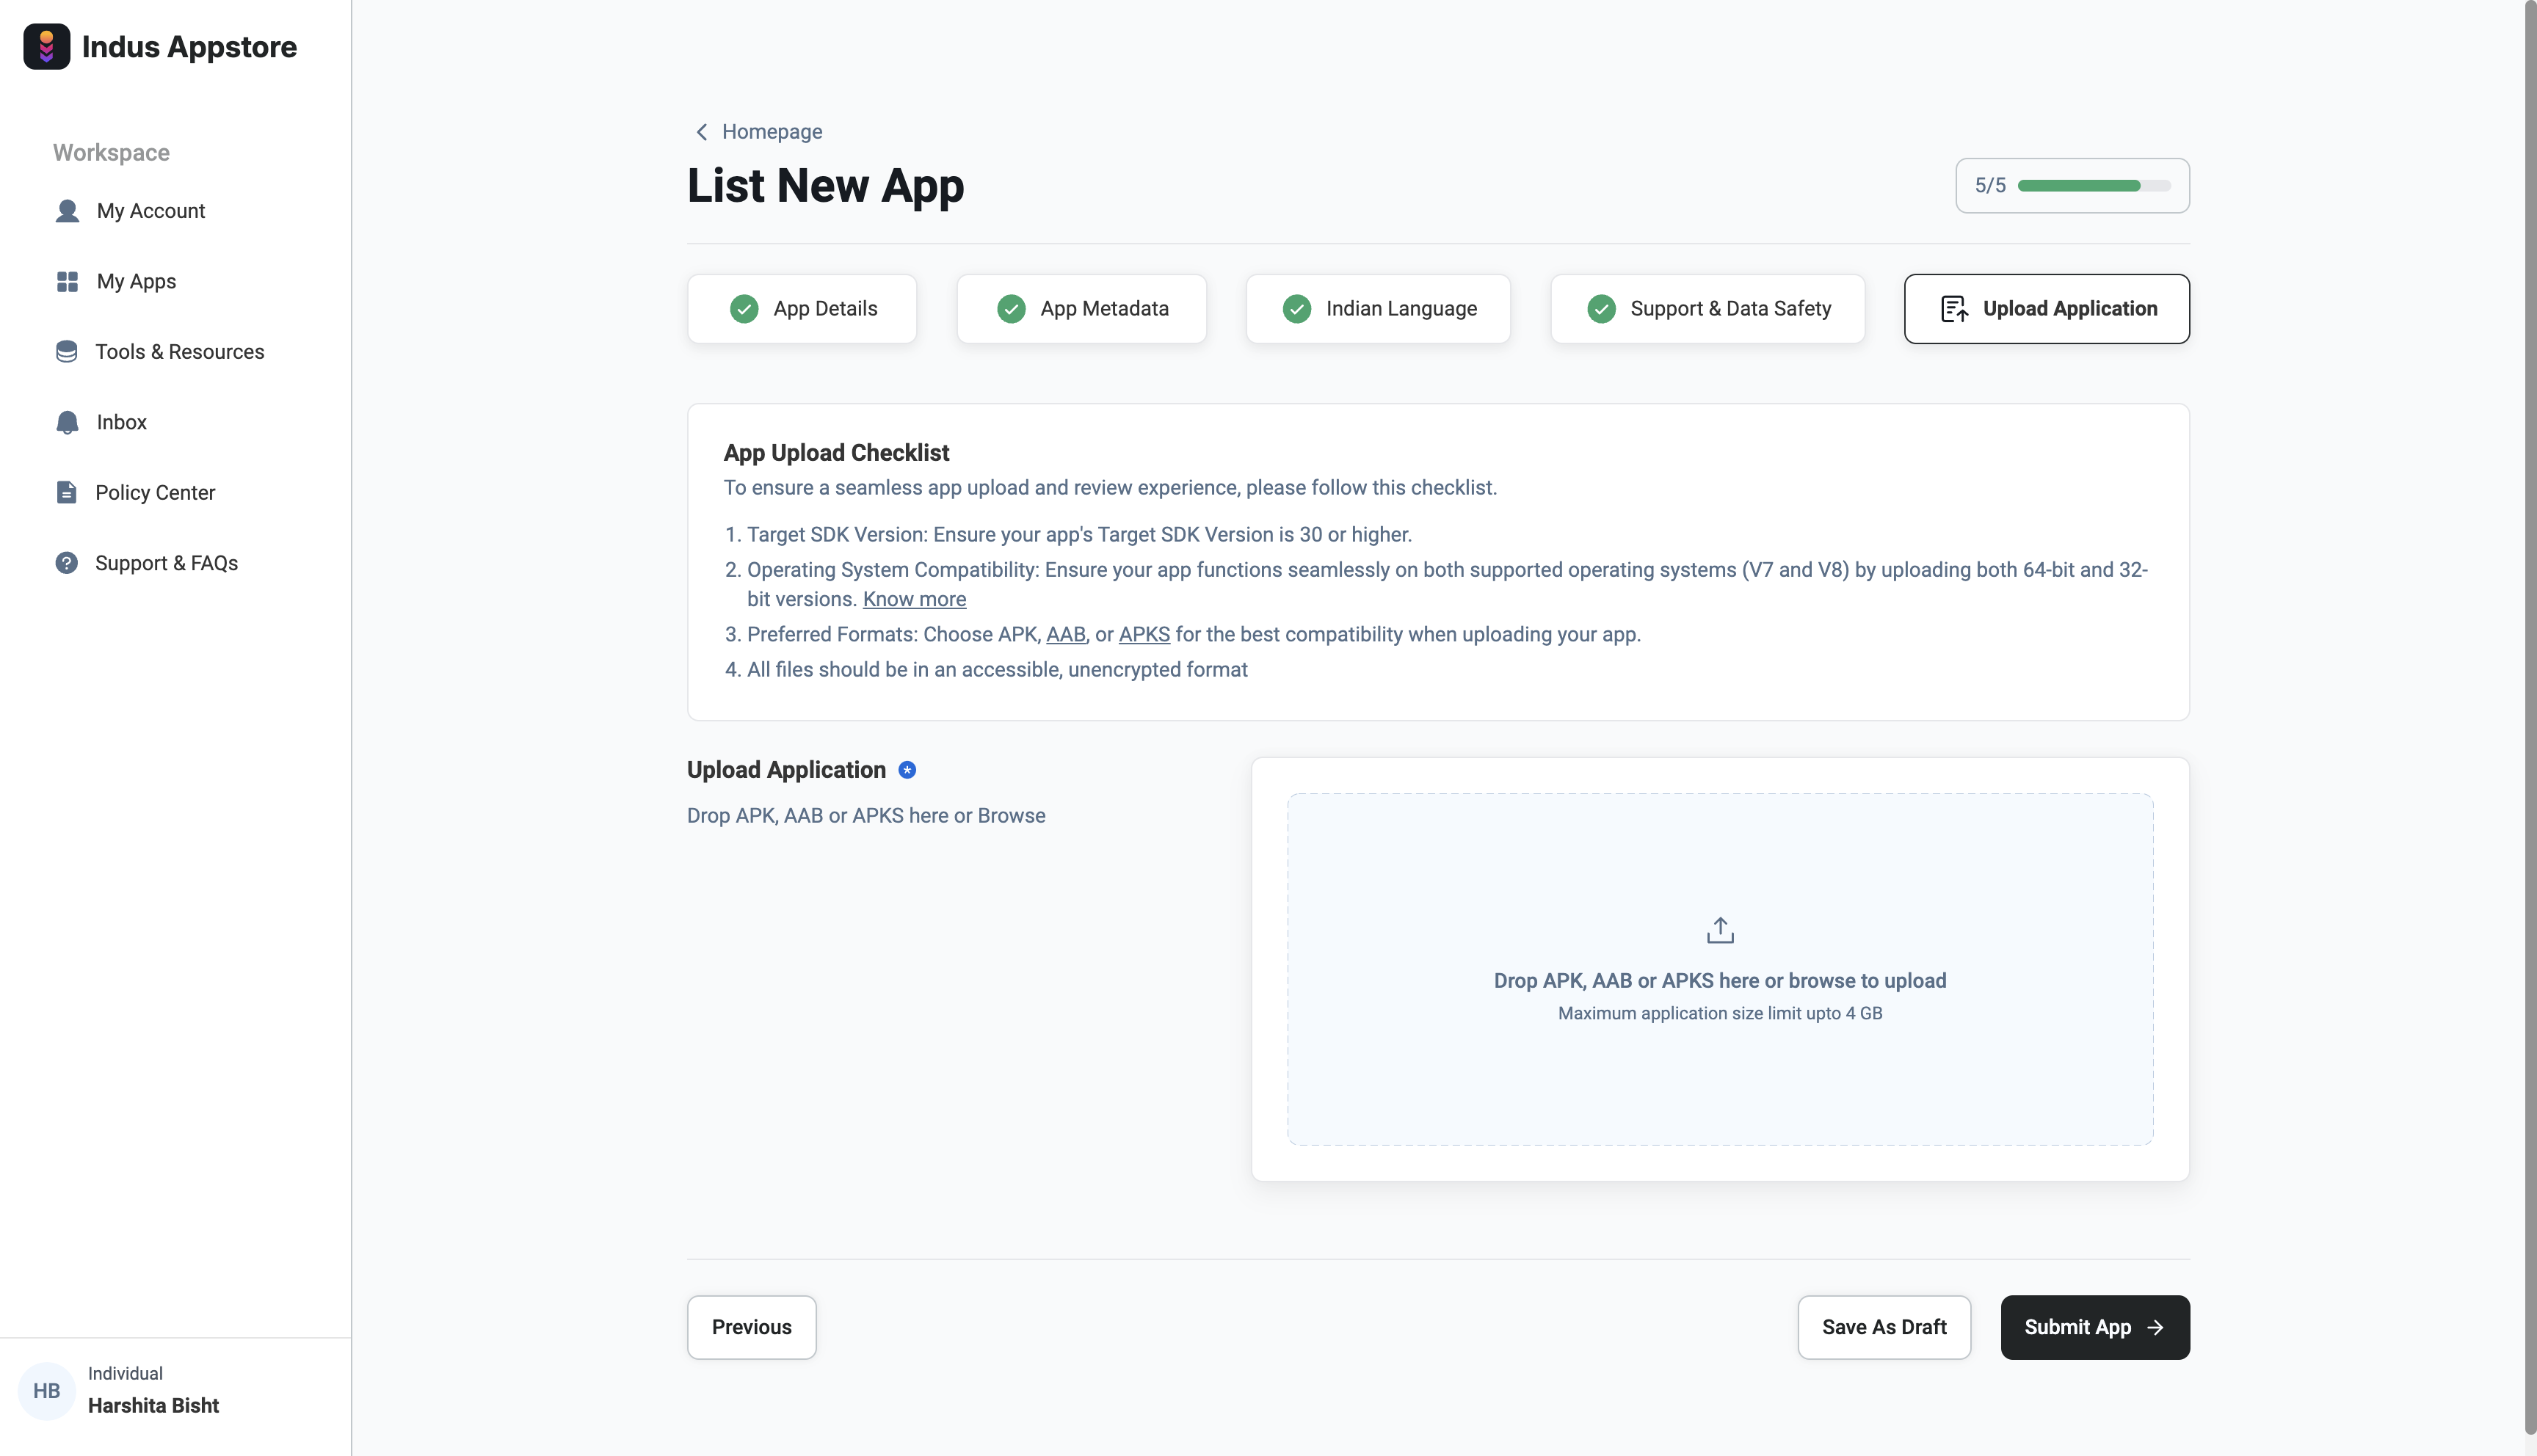Click the Workspace section label
This screenshot has width=2537, height=1456.
coord(111,153)
